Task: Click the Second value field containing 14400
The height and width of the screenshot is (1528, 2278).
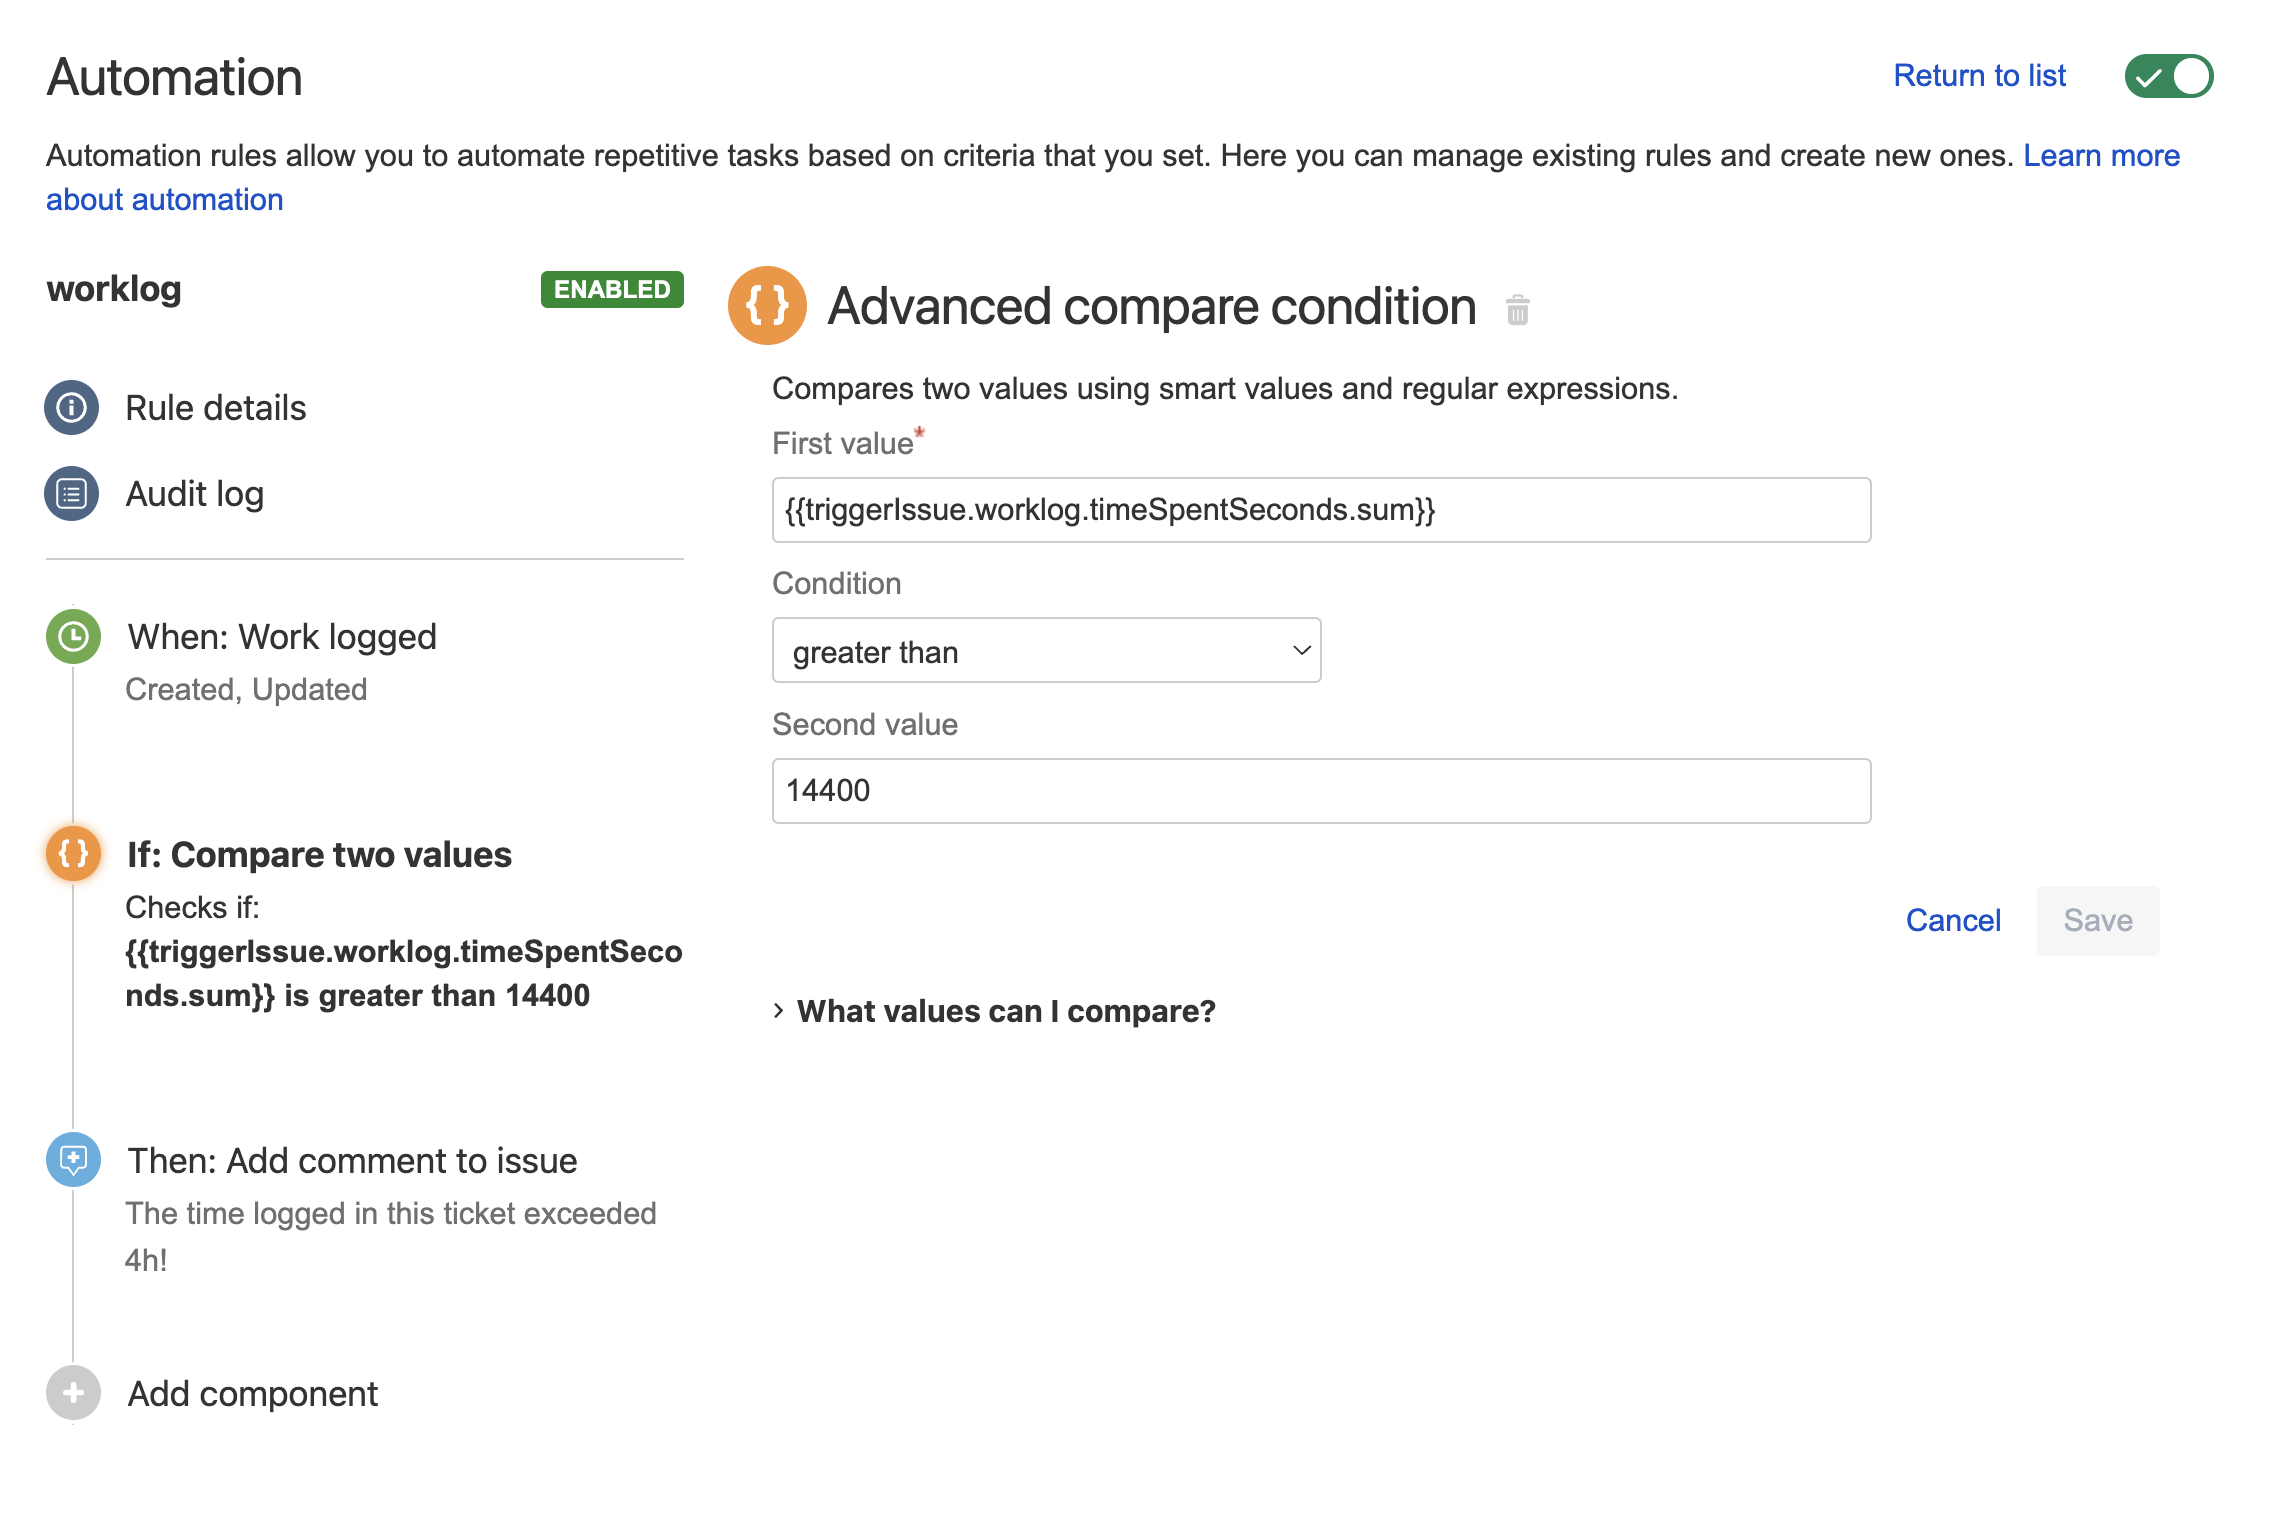Action: click(1320, 791)
